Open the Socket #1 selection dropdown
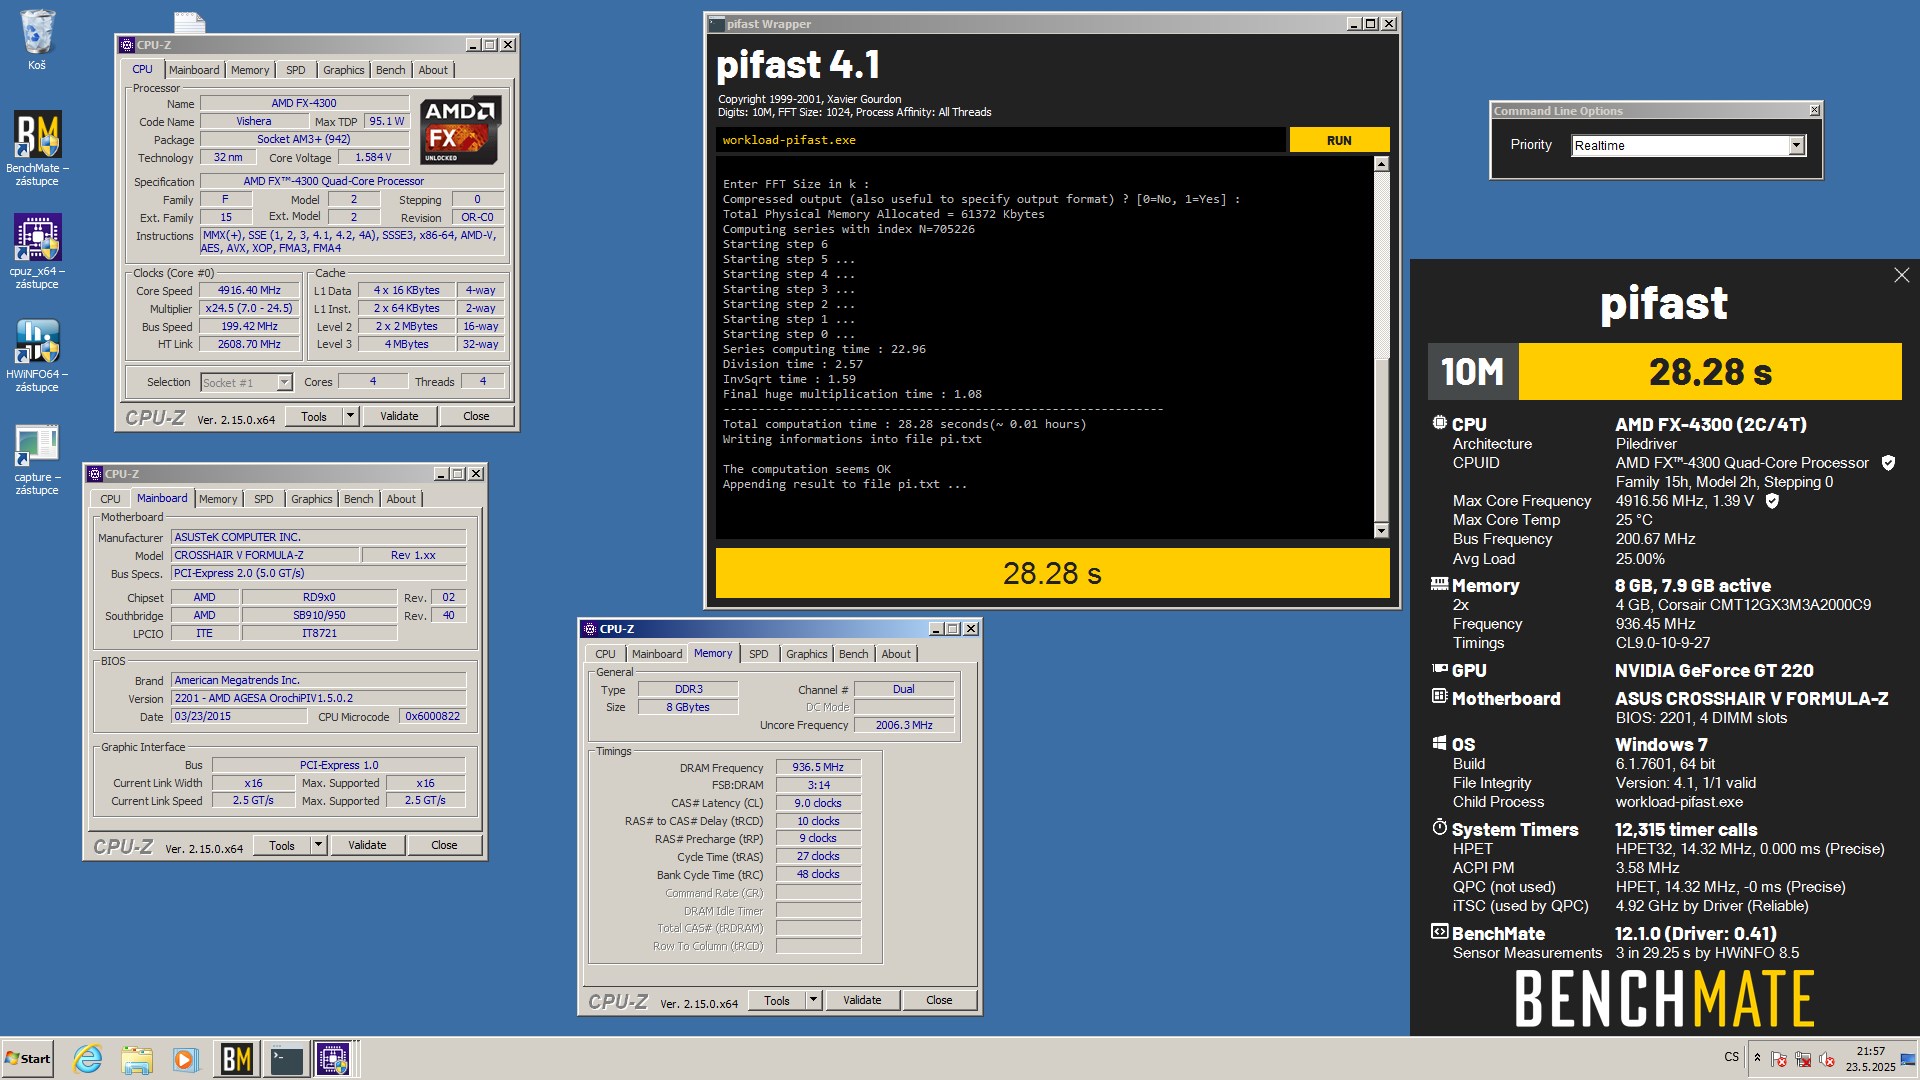Viewport: 1920px width, 1080px height. [x=284, y=382]
